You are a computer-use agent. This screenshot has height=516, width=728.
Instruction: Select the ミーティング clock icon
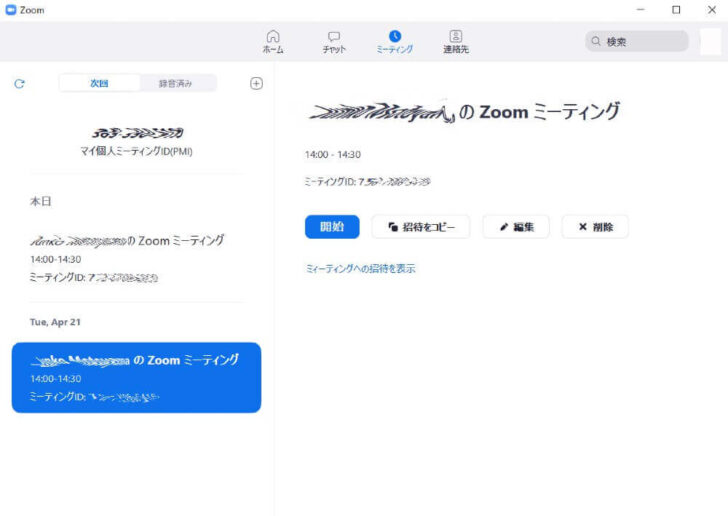coord(394,36)
